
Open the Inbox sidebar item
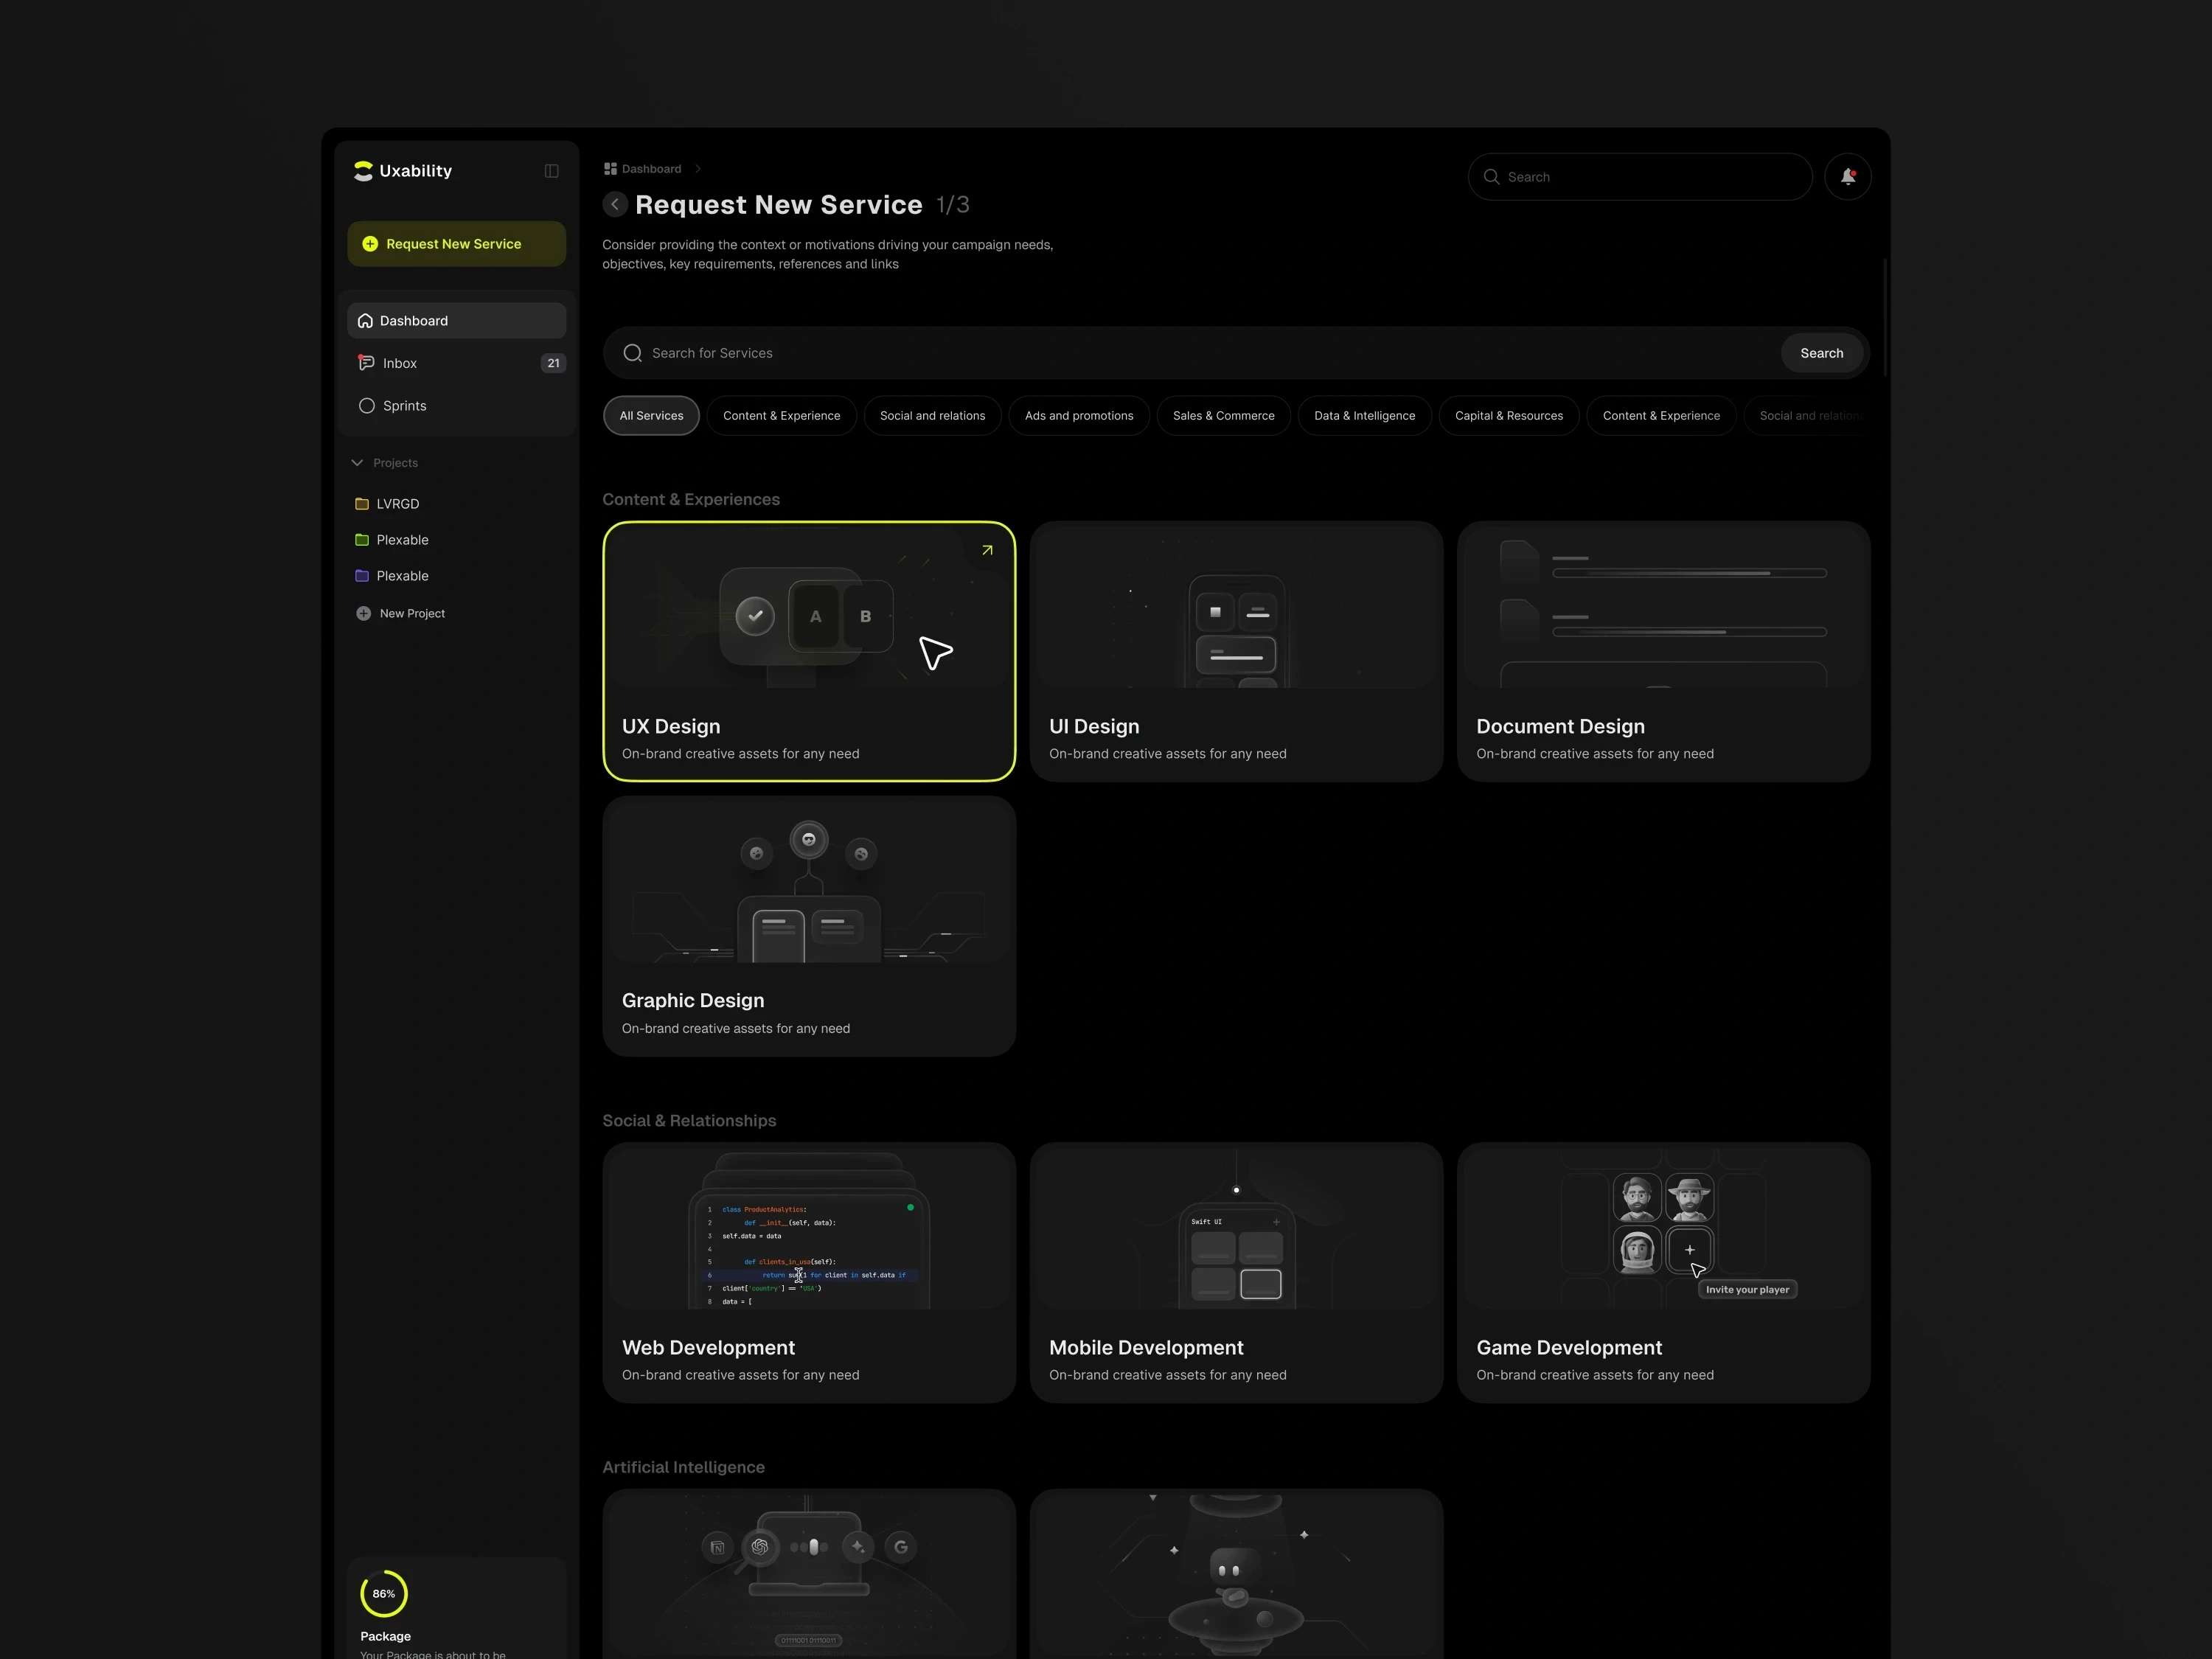click(x=456, y=363)
